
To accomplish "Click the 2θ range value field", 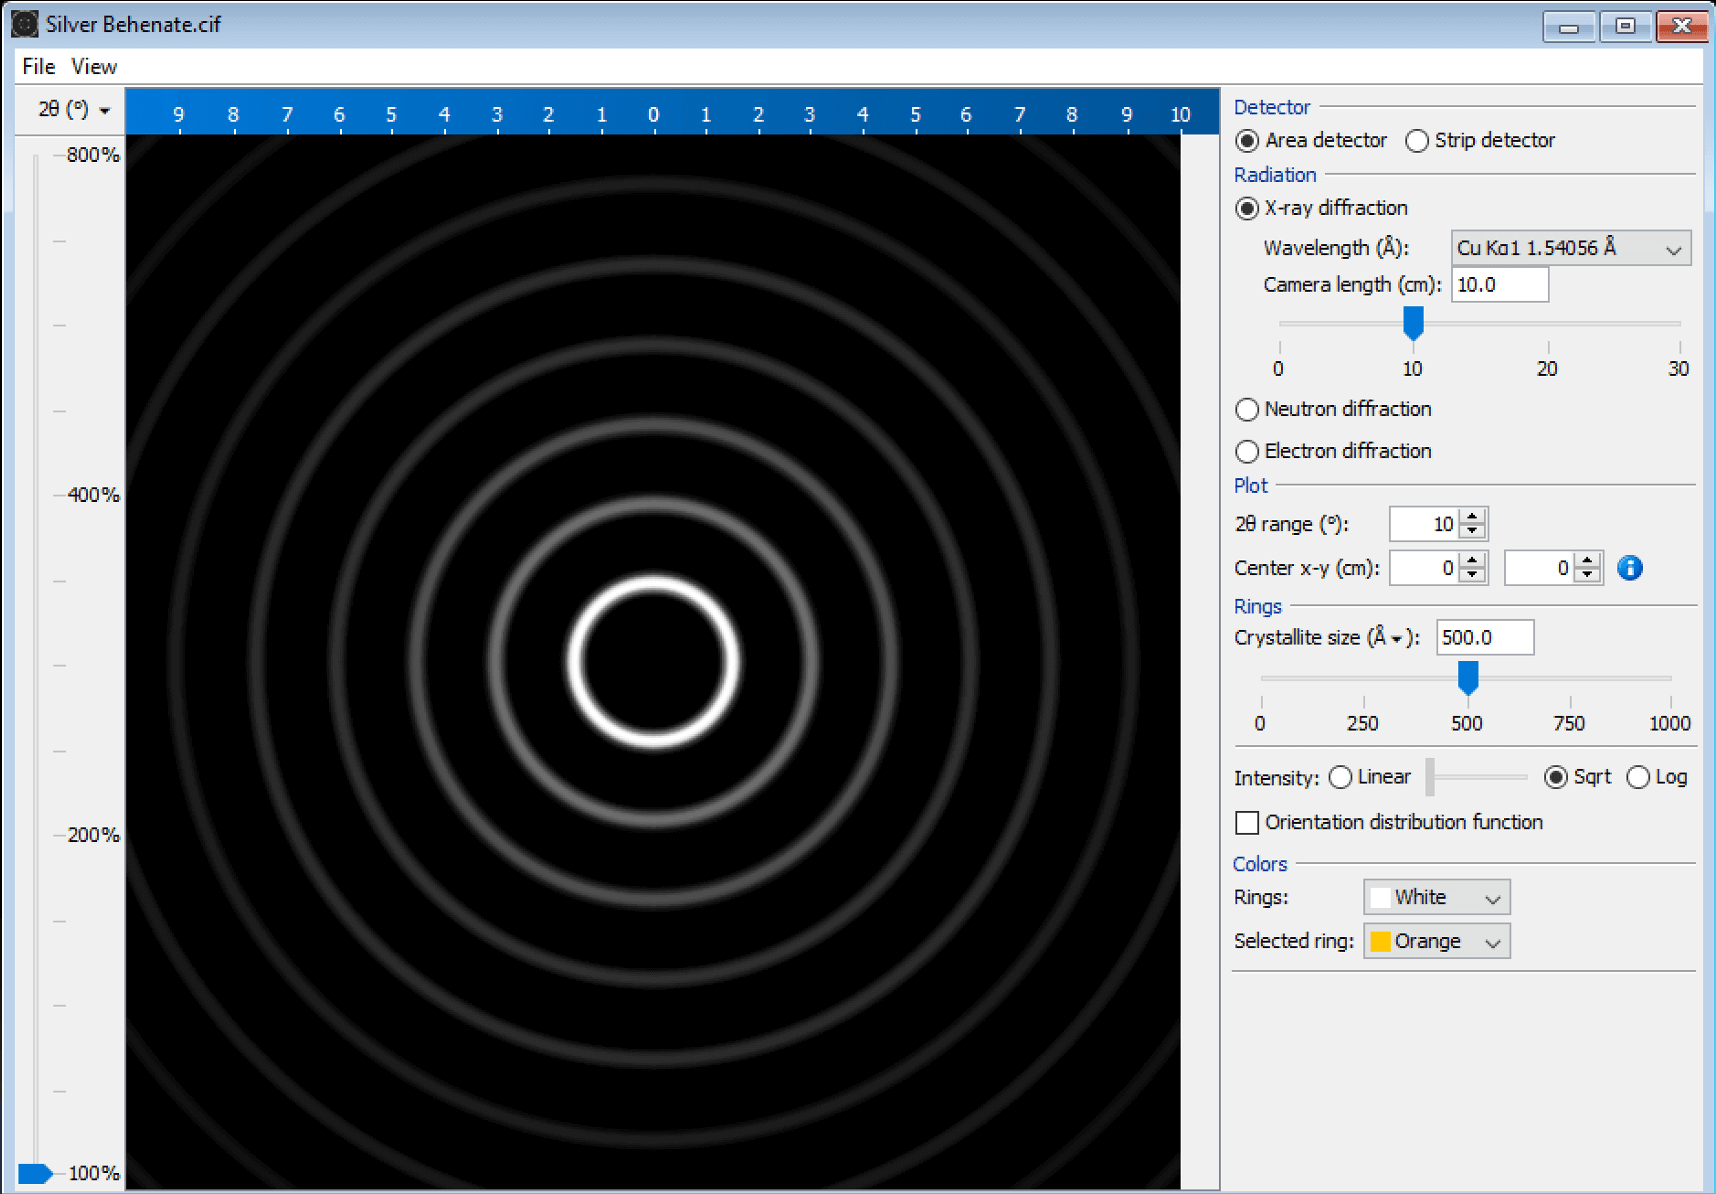I will pyautogui.click(x=1425, y=524).
